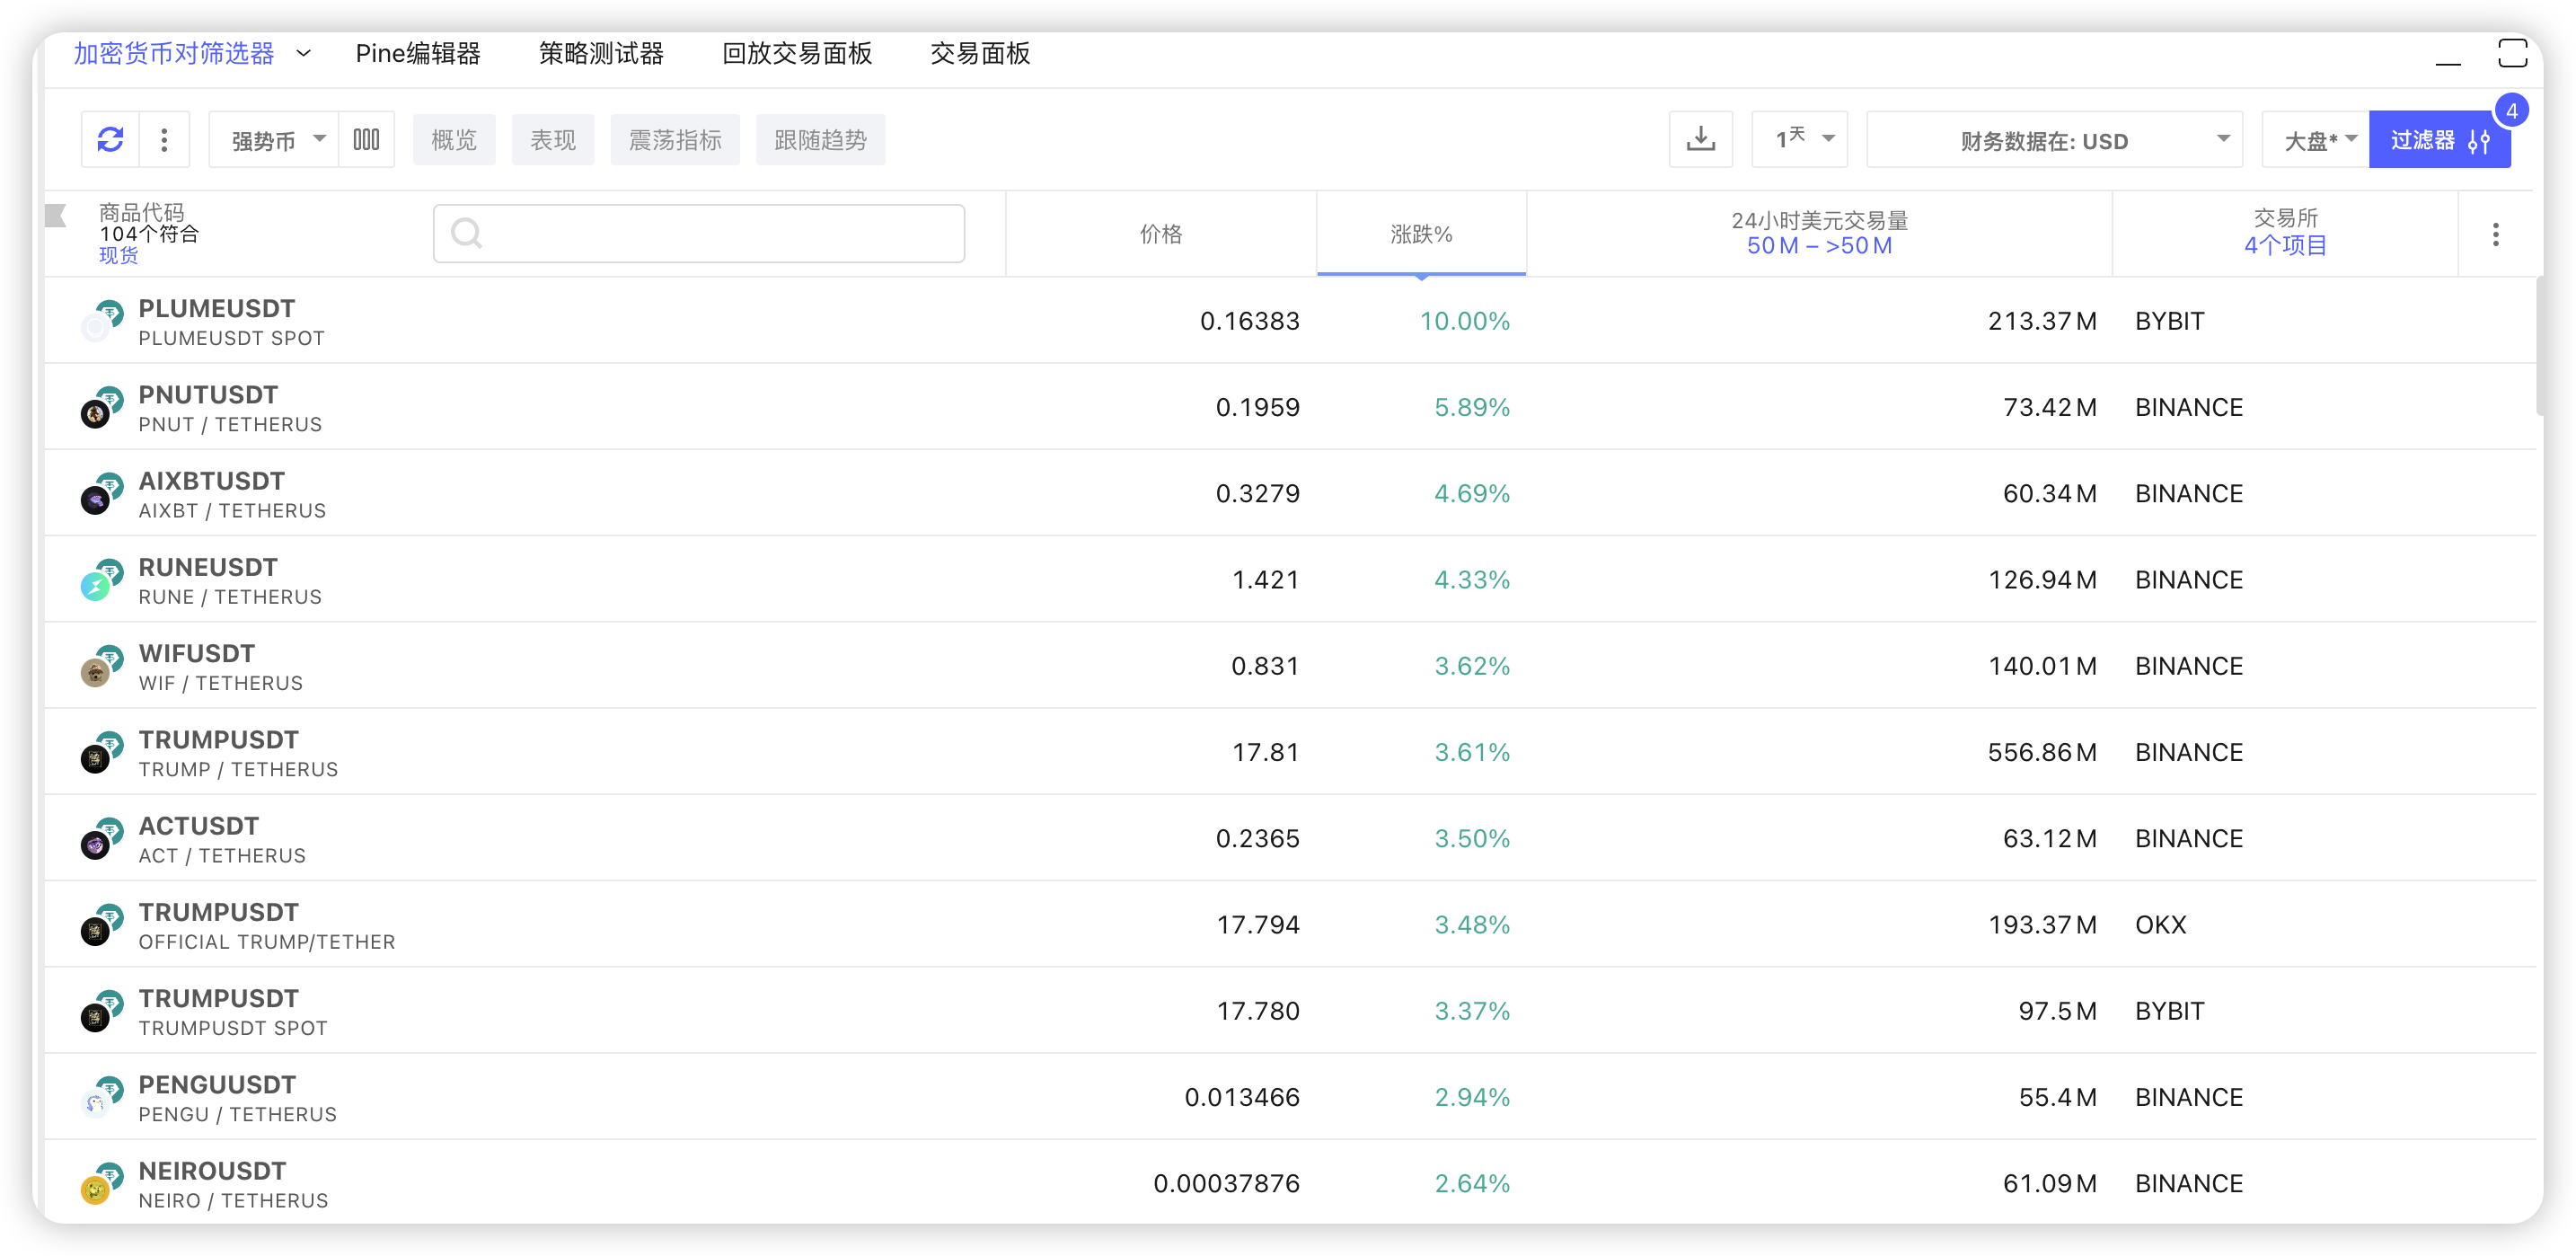Open the 1天 interval dropdown
2576x1256 pixels.
[x=1799, y=140]
